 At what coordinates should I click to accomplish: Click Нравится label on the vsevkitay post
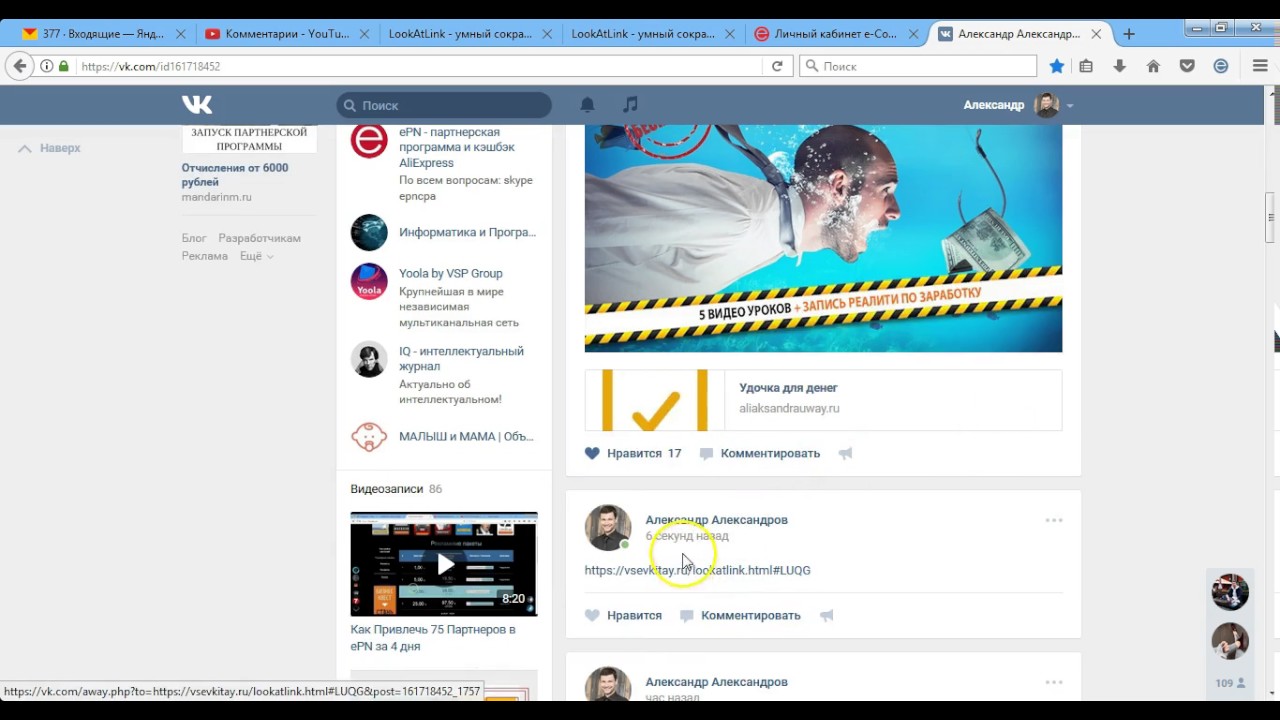(x=634, y=615)
